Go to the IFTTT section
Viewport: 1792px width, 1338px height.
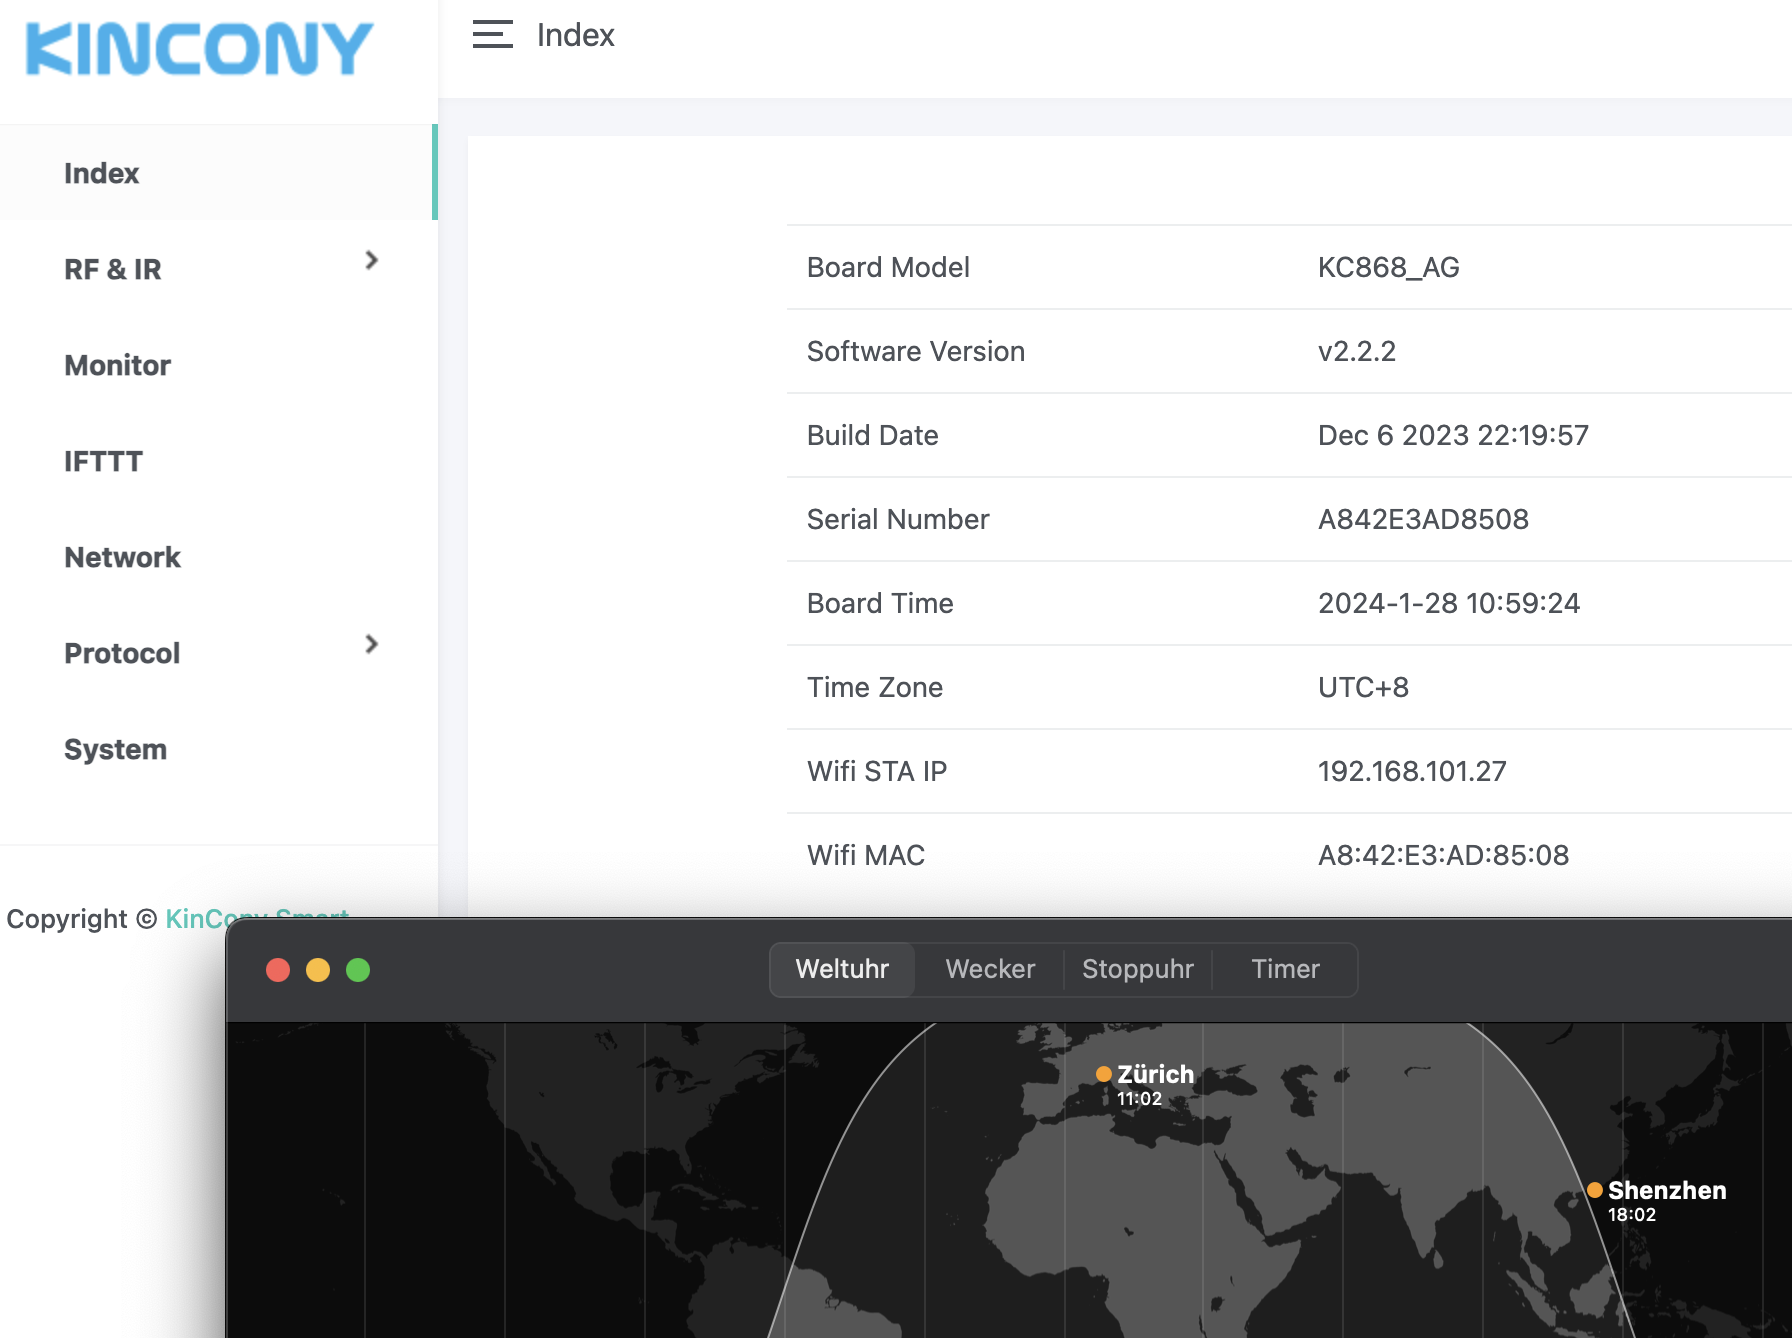click(x=103, y=461)
